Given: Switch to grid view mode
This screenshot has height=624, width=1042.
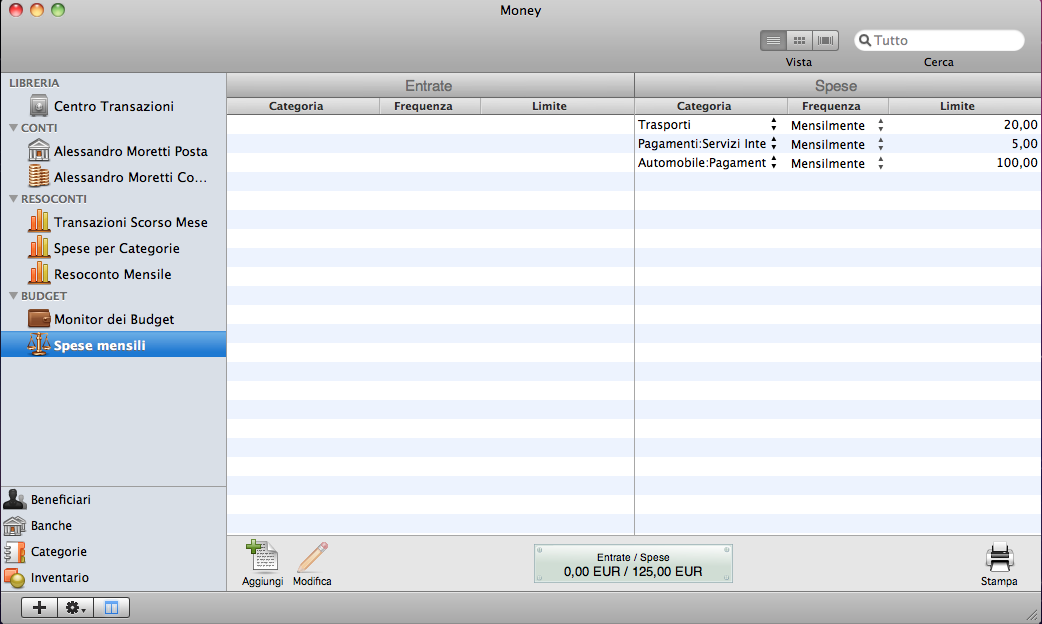Looking at the screenshot, I should (x=799, y=41).
